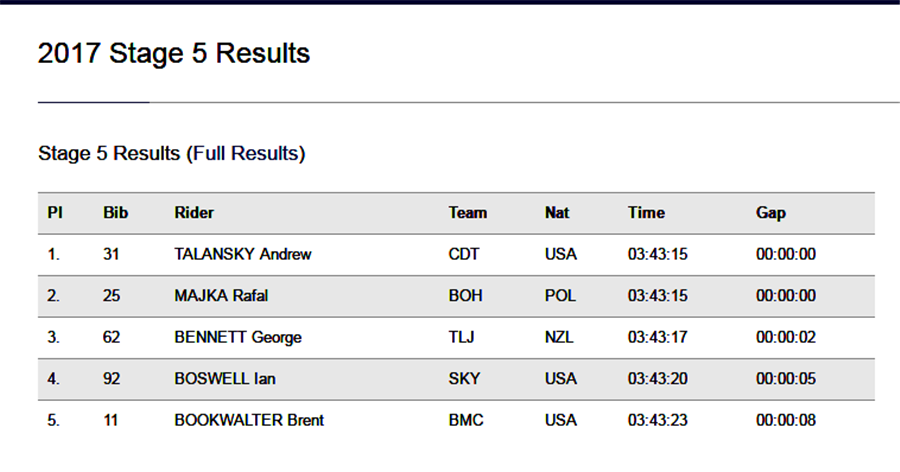Click the gap value 00:00:08
The image size is (900, 472).
coord(786,420)
